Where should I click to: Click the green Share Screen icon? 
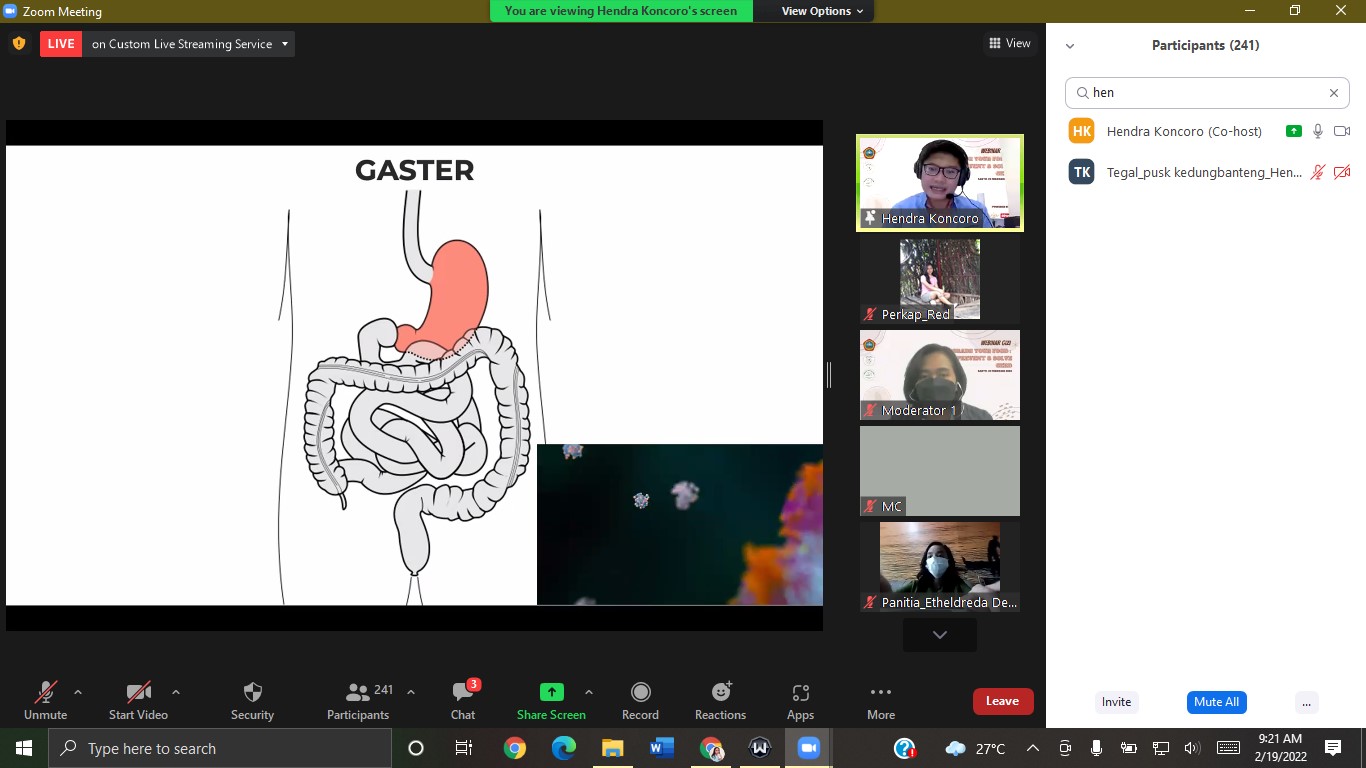551,692
